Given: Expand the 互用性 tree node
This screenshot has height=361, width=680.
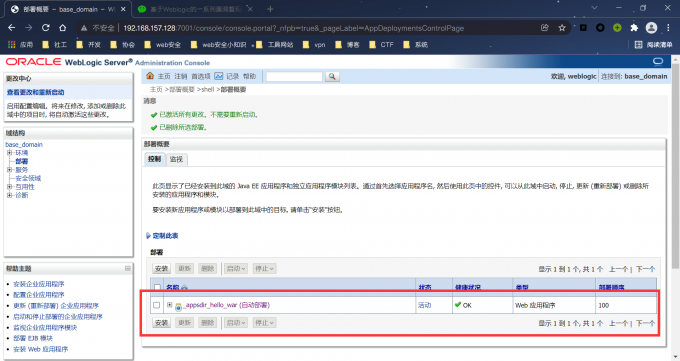Looking at the screenshot, I should (x=9, y=187).
